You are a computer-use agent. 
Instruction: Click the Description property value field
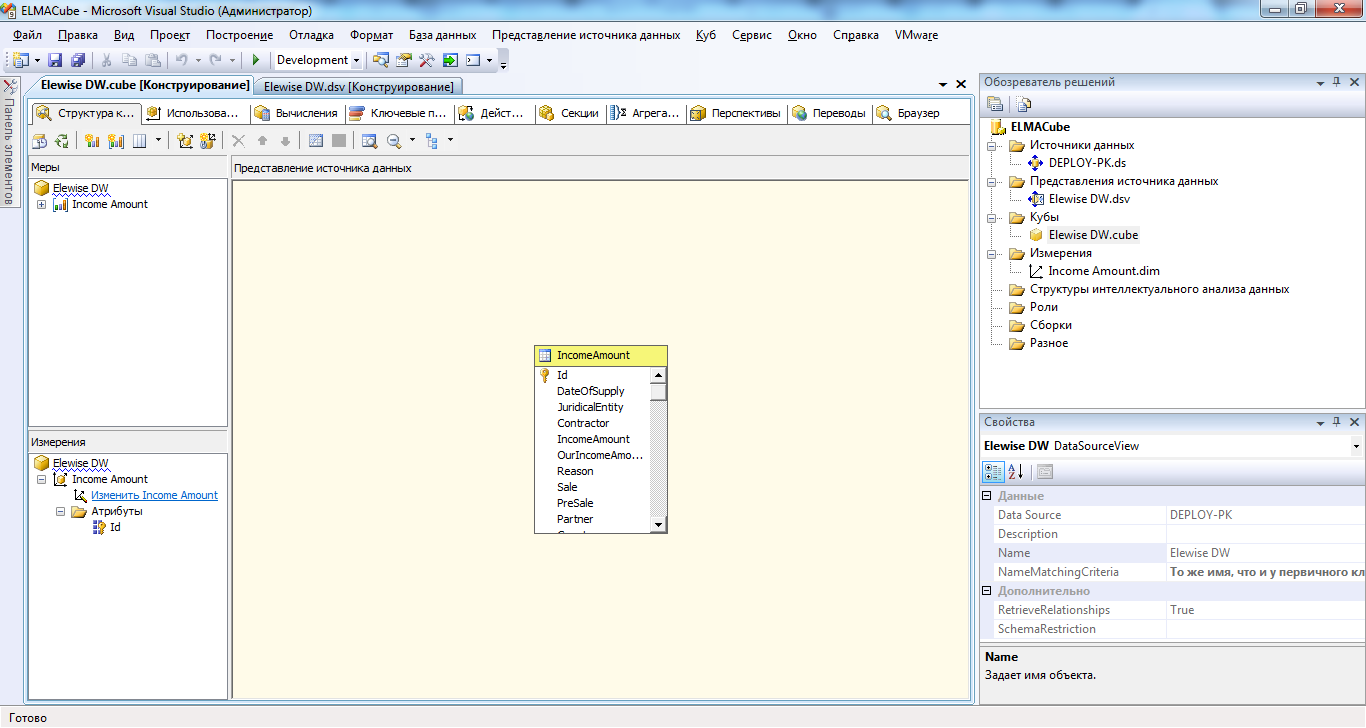coord(1264,534)
